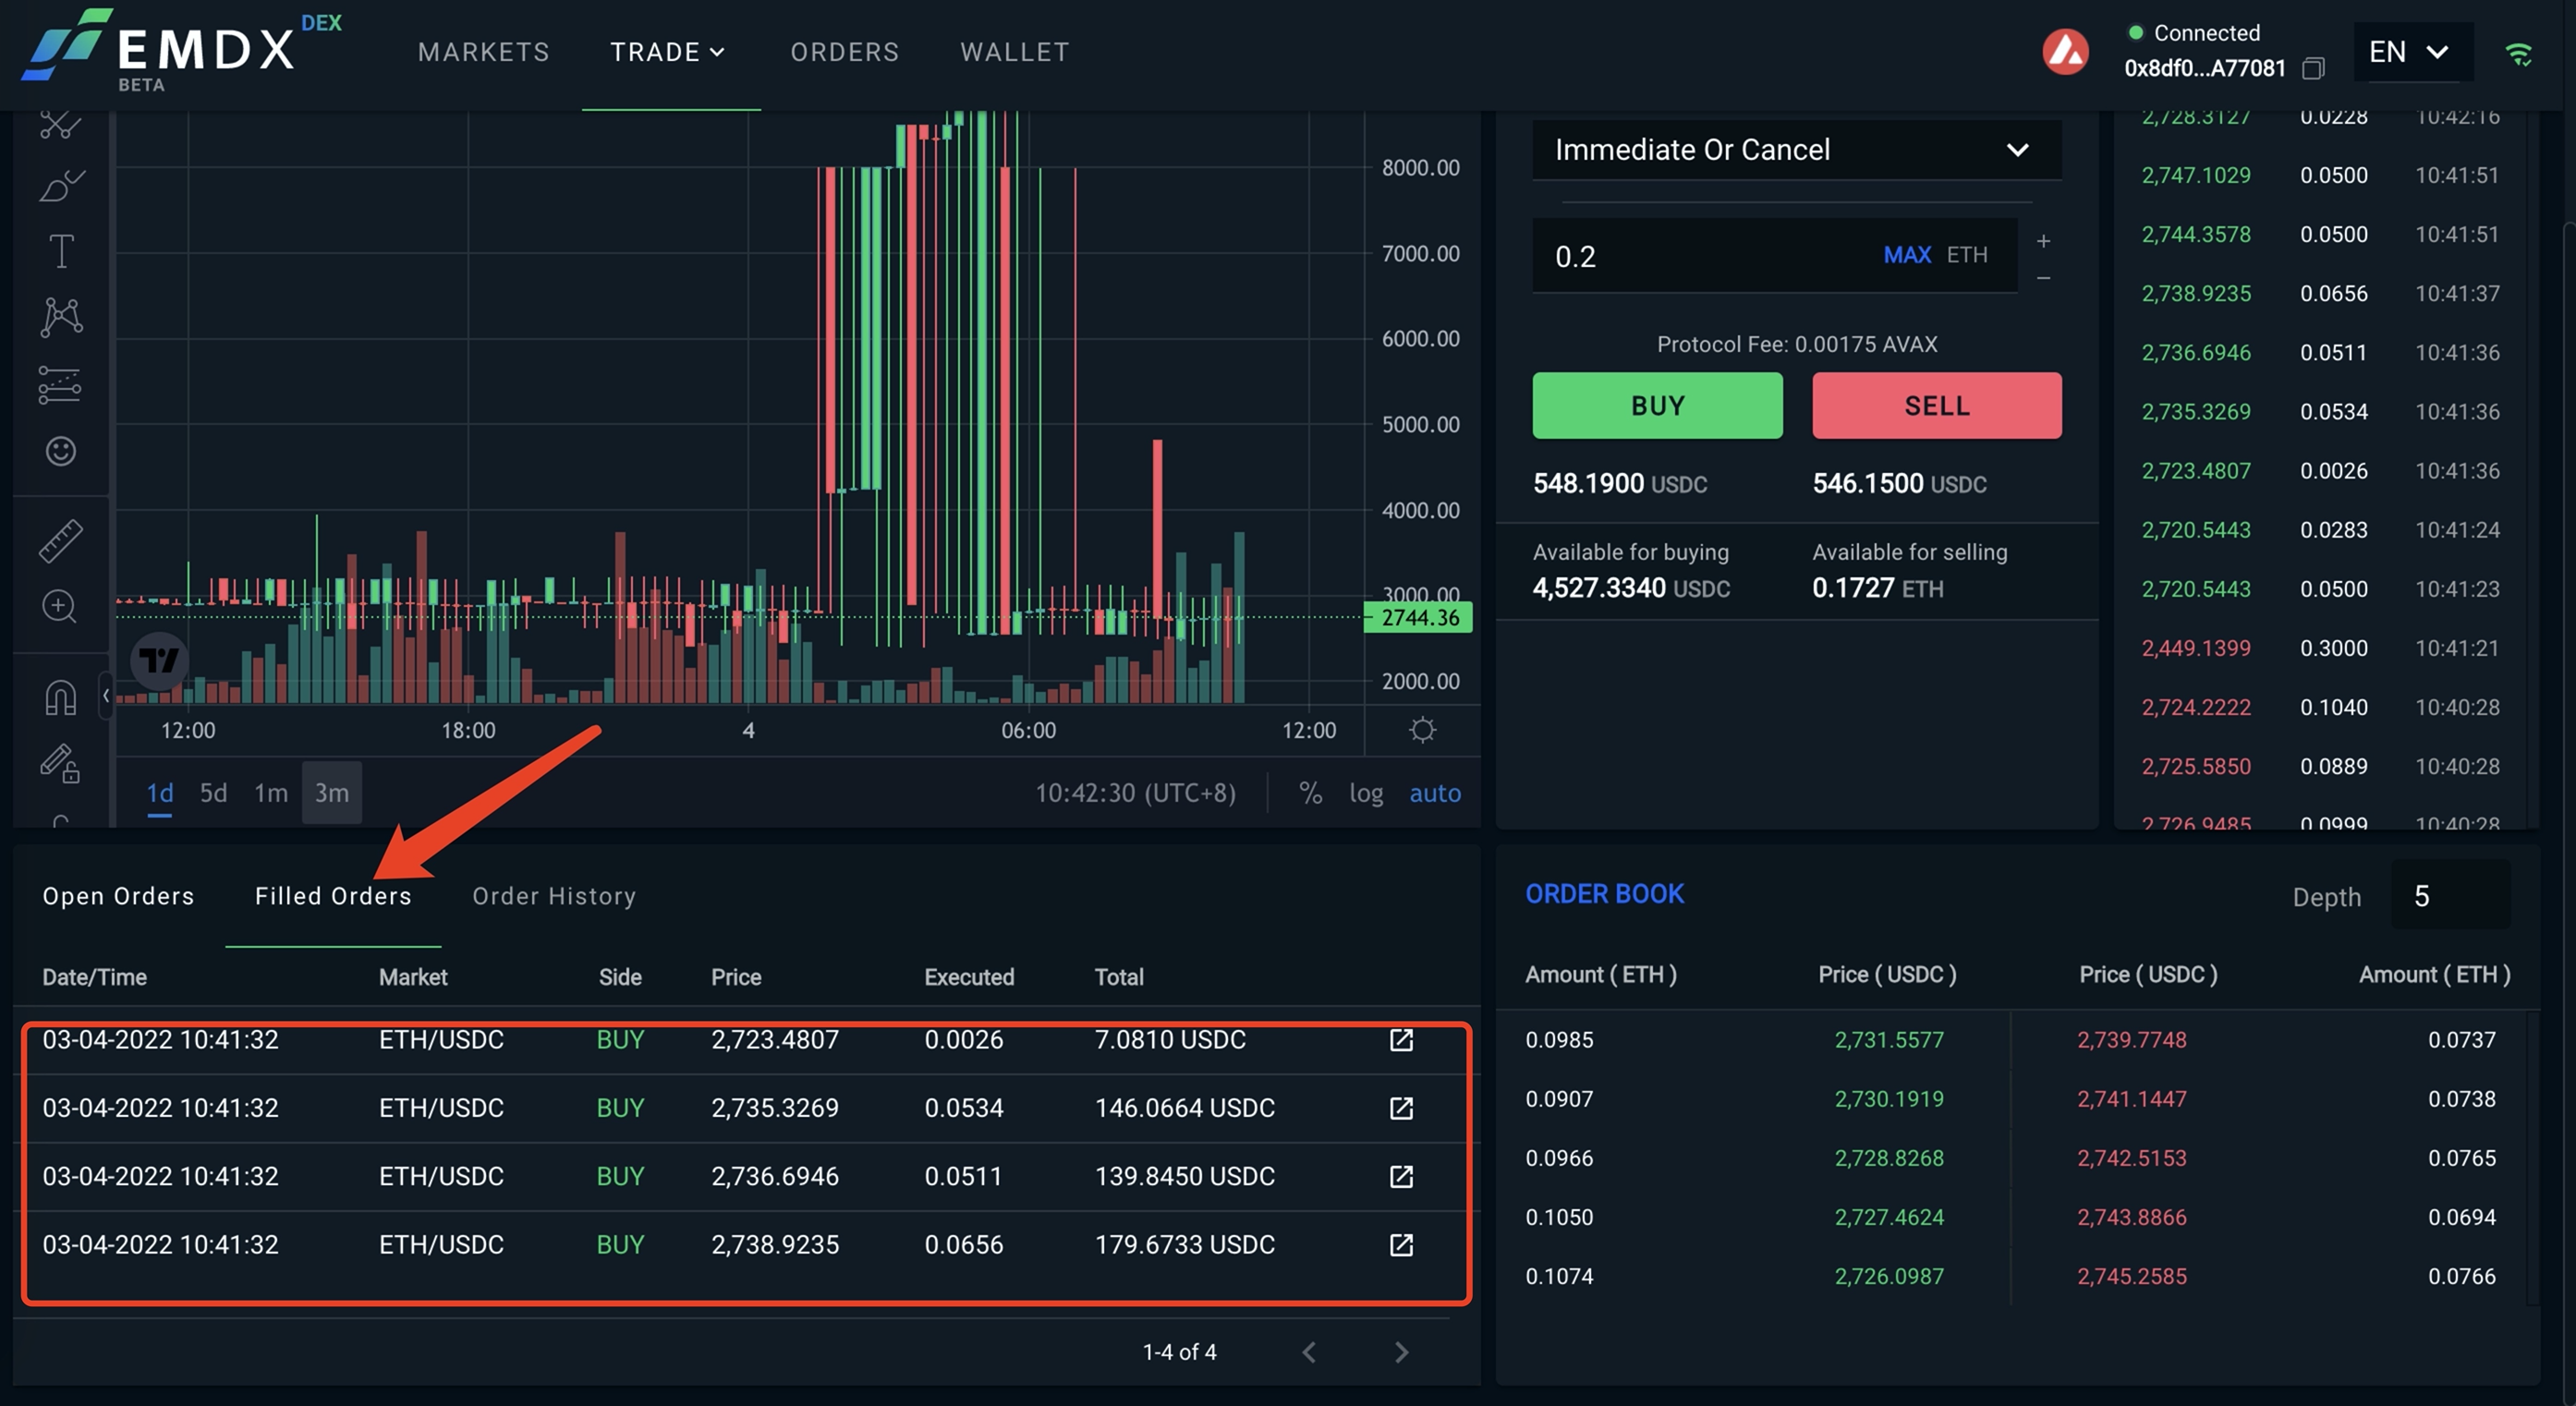The image size is (2576, 1406).
Task: Open external link for 2,723.4807 order
Action: 1401,1040
